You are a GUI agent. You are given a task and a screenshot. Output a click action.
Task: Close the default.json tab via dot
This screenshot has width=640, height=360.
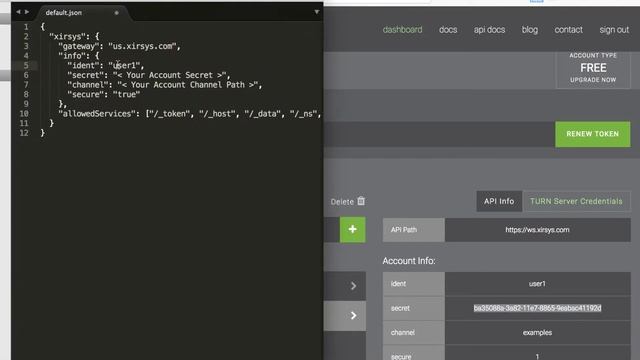(117, 13)
